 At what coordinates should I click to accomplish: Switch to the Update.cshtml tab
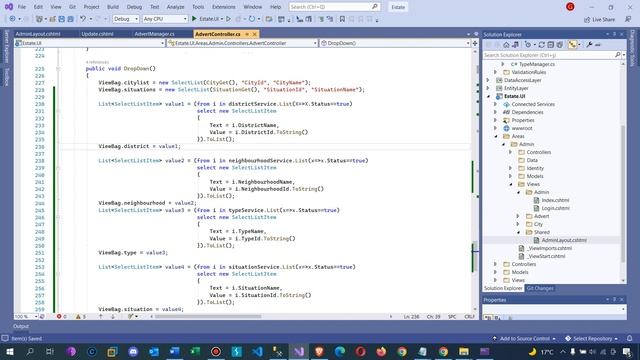97,34
